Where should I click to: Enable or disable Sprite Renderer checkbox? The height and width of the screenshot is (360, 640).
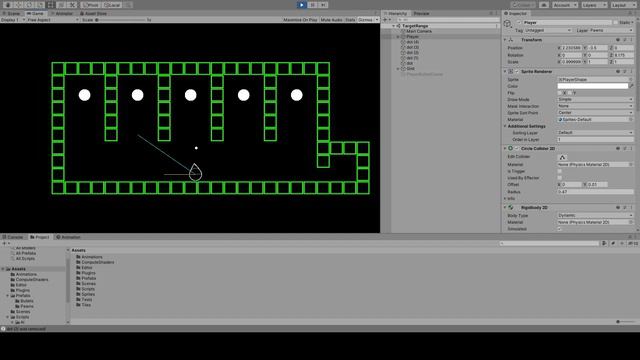click(517, 71)
